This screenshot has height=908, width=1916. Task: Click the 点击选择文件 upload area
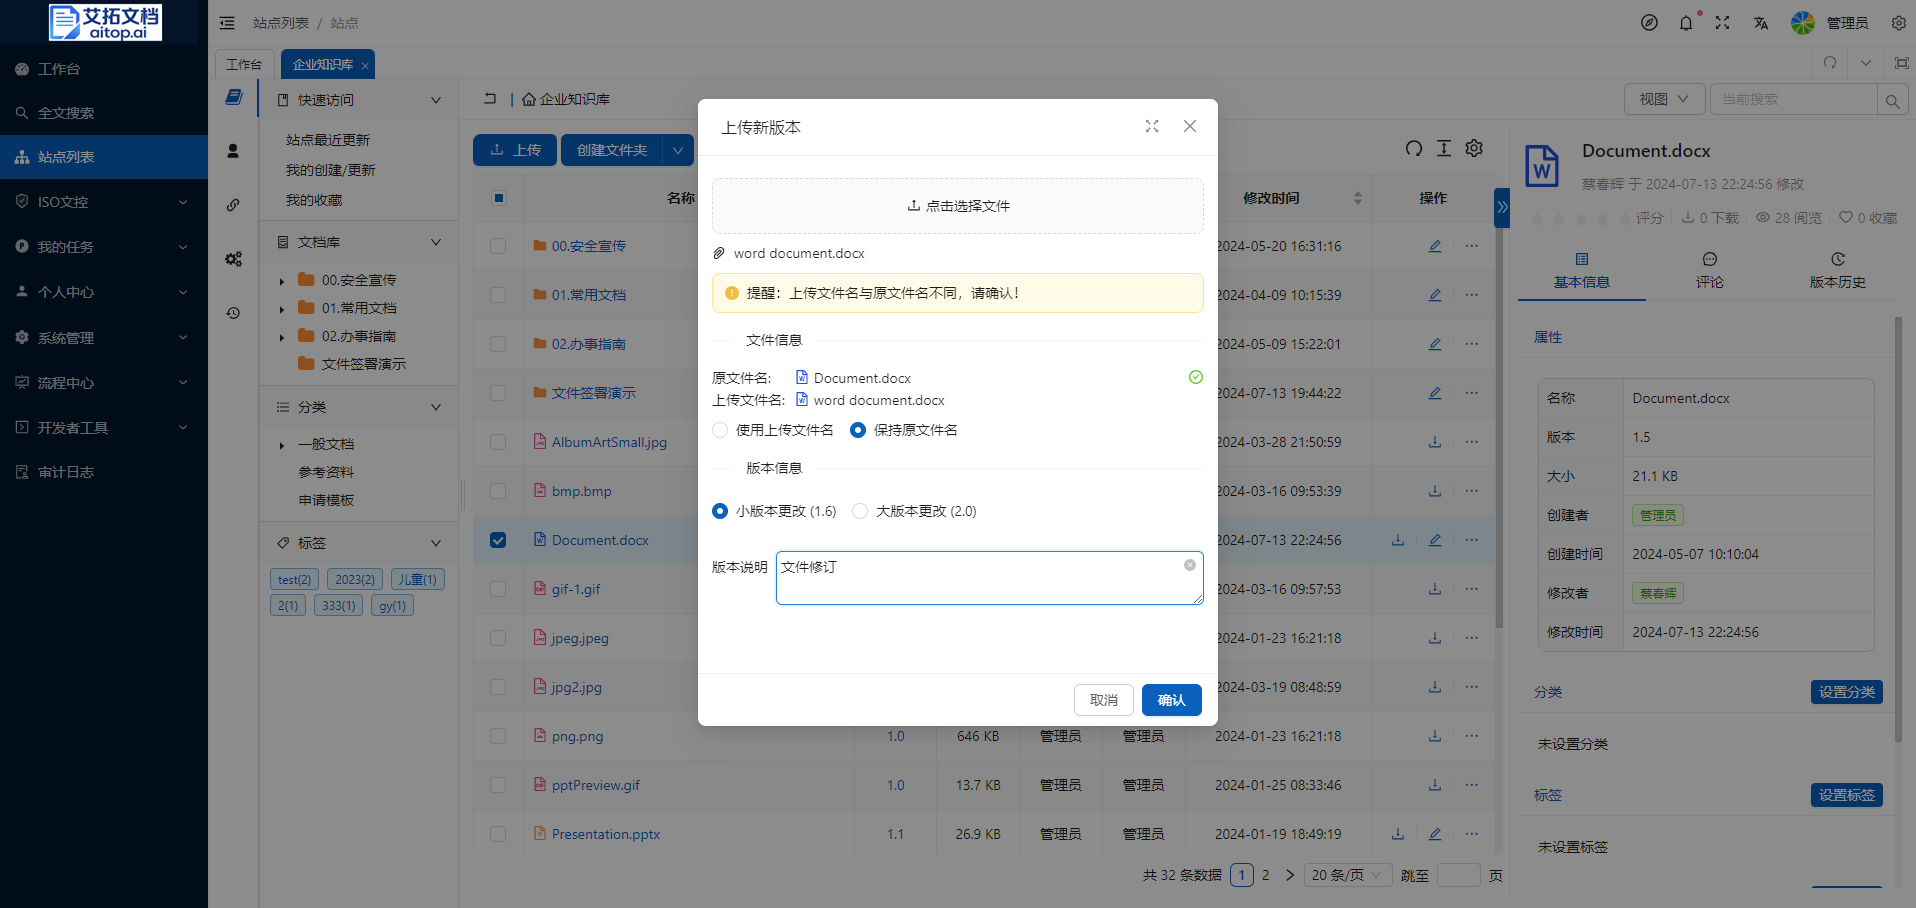pos(957,206)
